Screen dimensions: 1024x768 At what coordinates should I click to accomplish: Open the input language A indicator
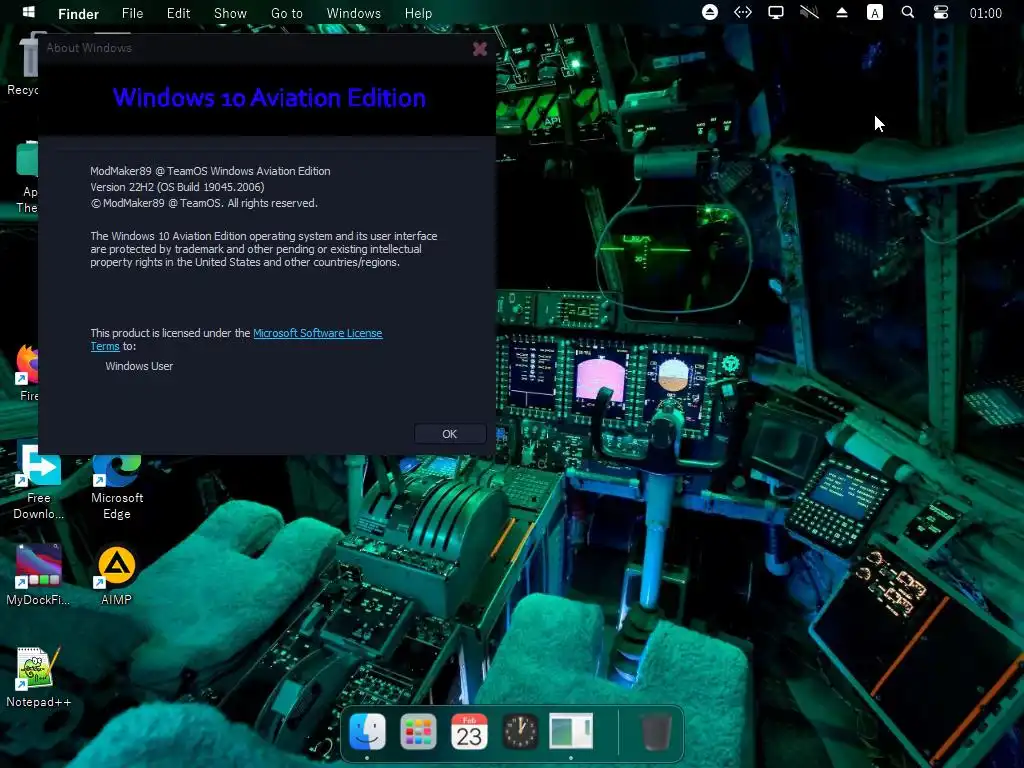(x=874, y=12)
